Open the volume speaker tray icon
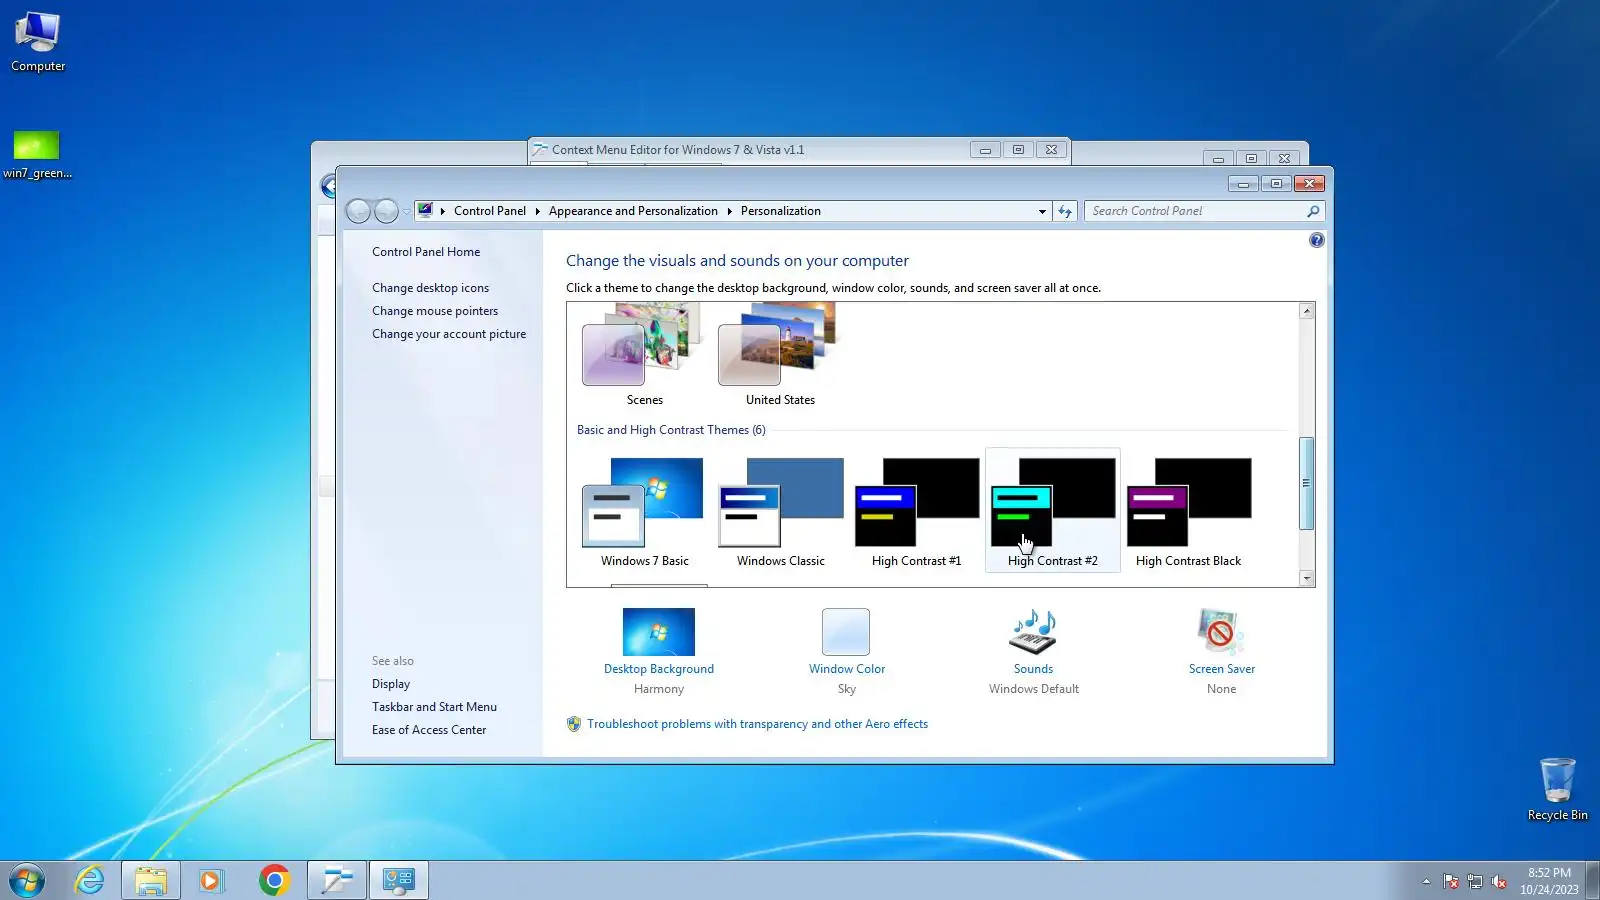1600x900 pixels. [1499, 881]
